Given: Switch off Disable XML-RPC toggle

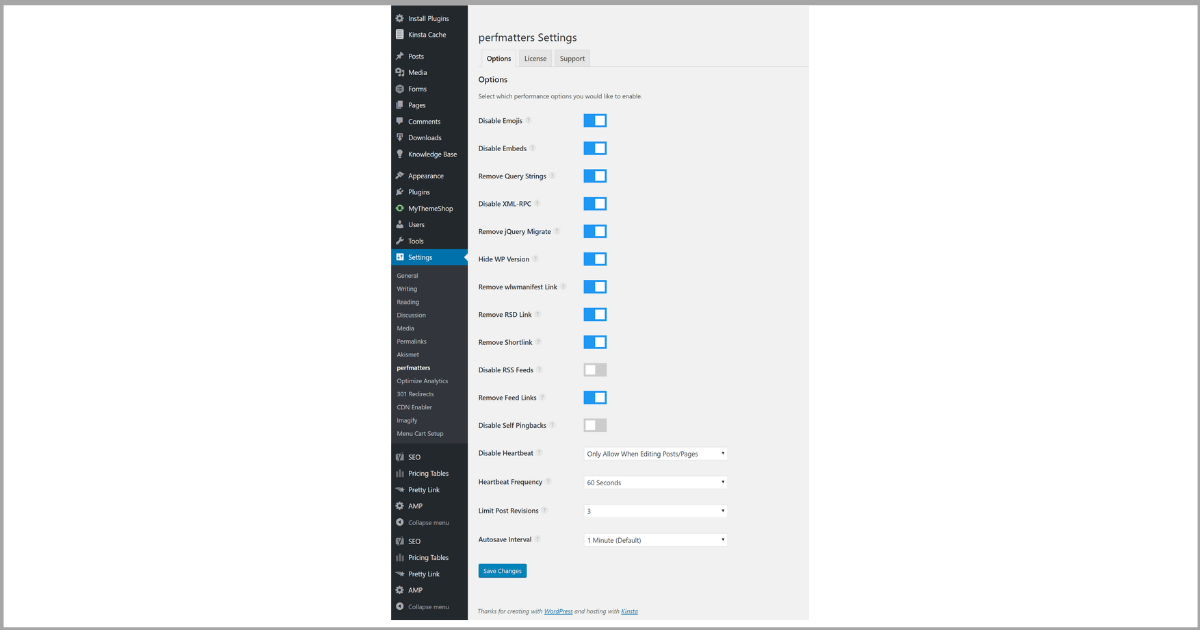Looking at the screenshot, I should [x=595, y=203].
